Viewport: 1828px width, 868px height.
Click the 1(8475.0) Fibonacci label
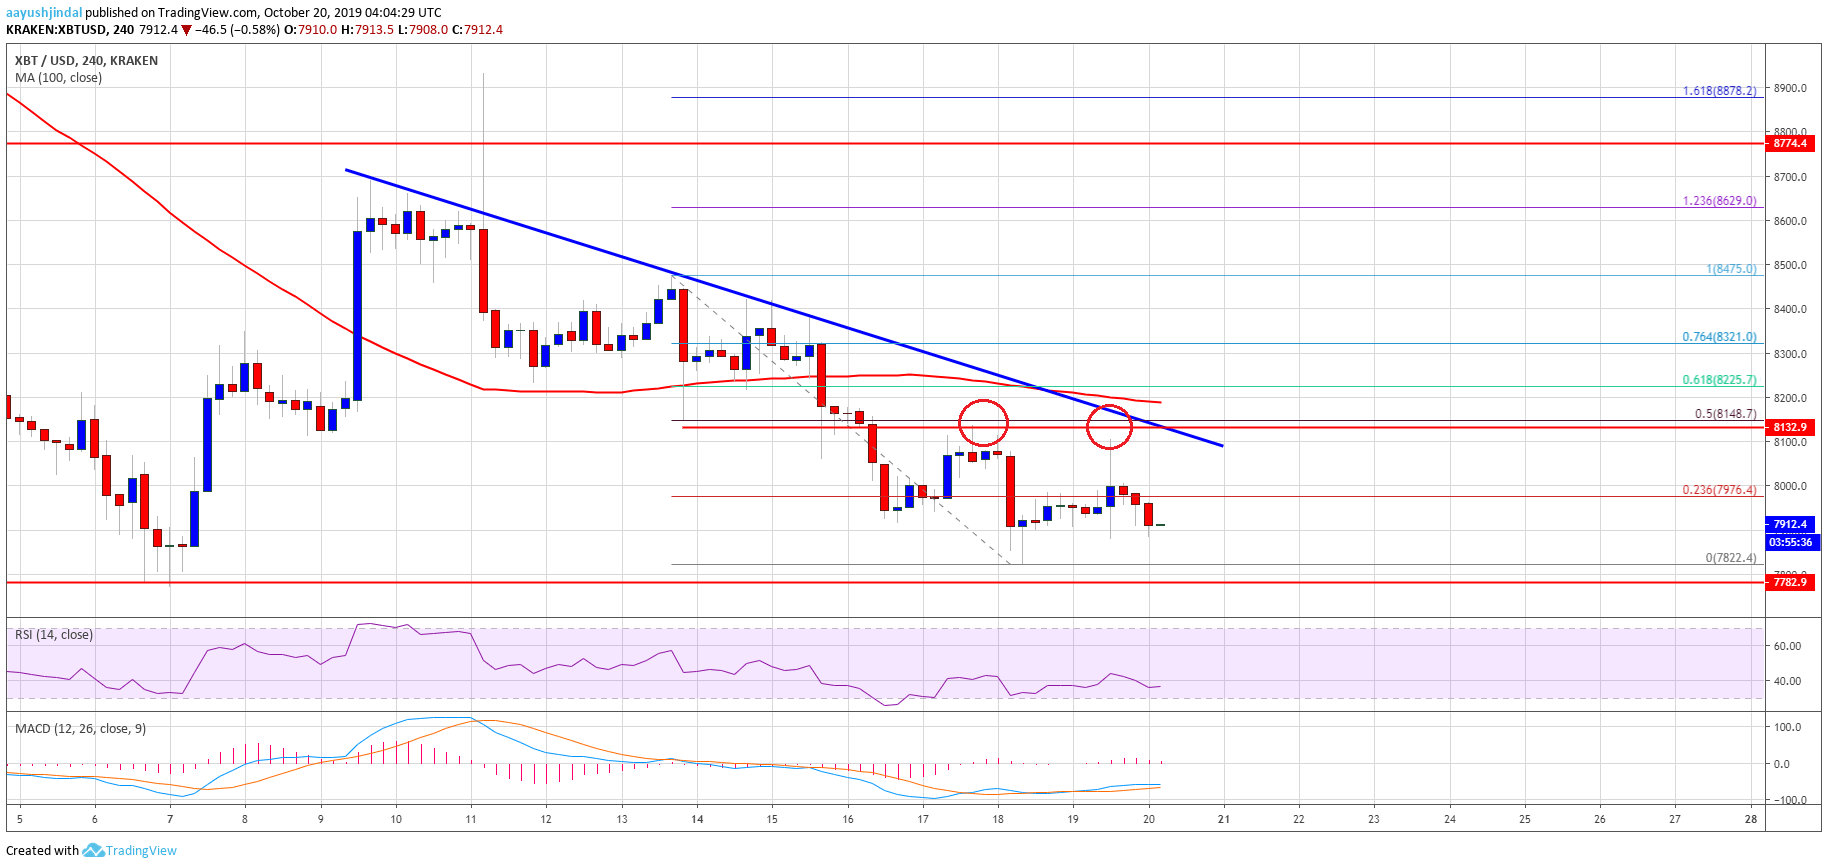(1731, 269)
